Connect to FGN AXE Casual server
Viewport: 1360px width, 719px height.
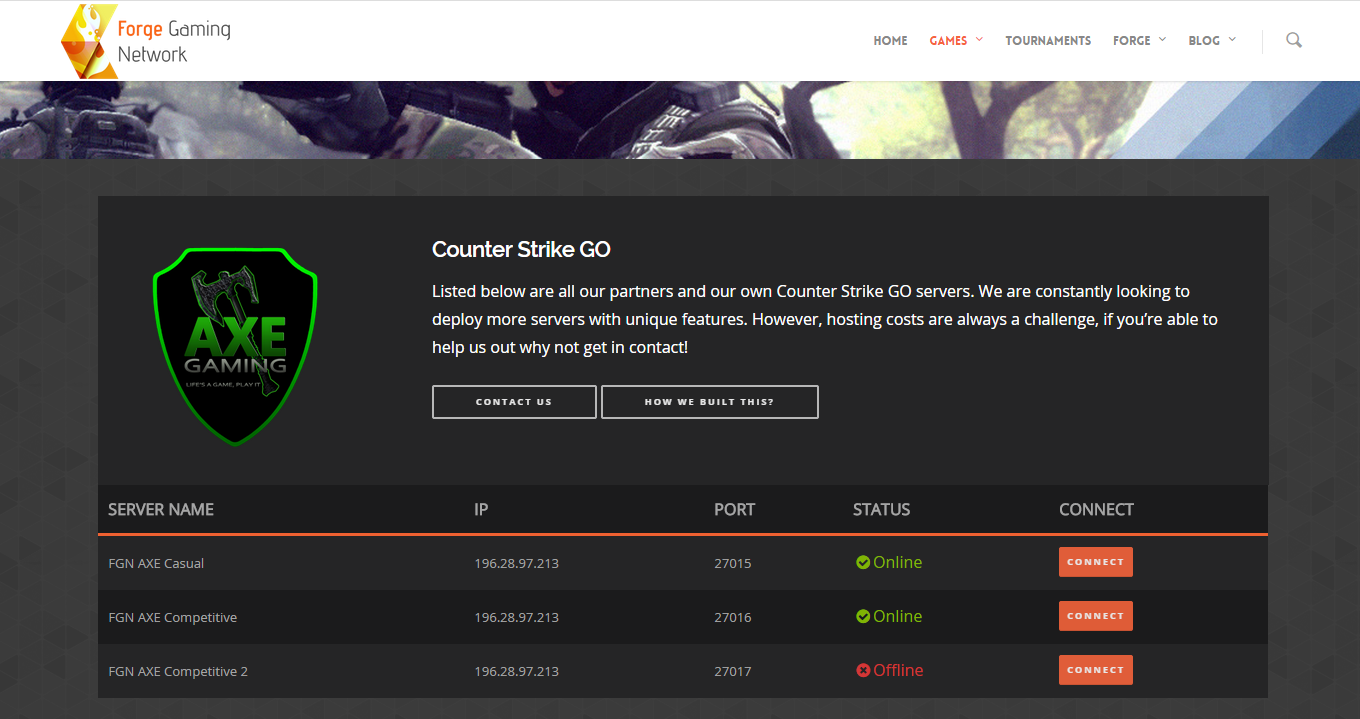pyautogui.click(x=1096, y=562)
